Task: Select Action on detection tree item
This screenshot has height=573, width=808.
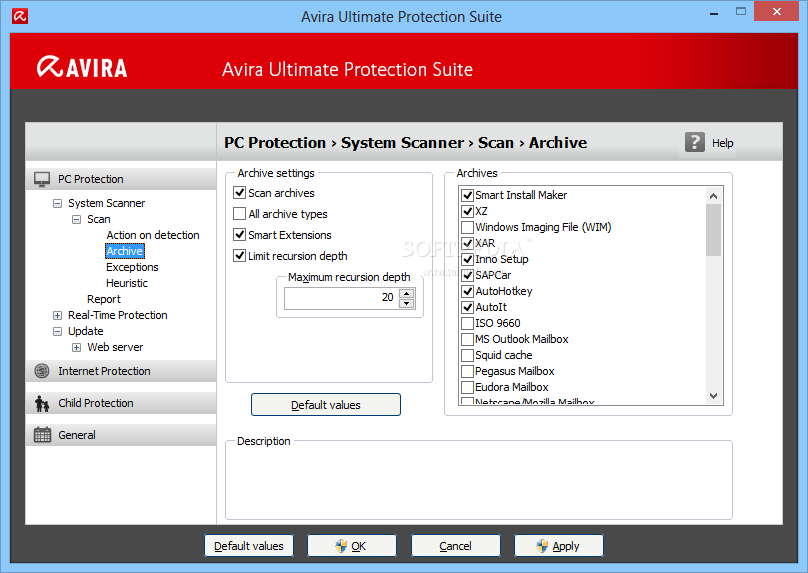Action: coord(153,235)
